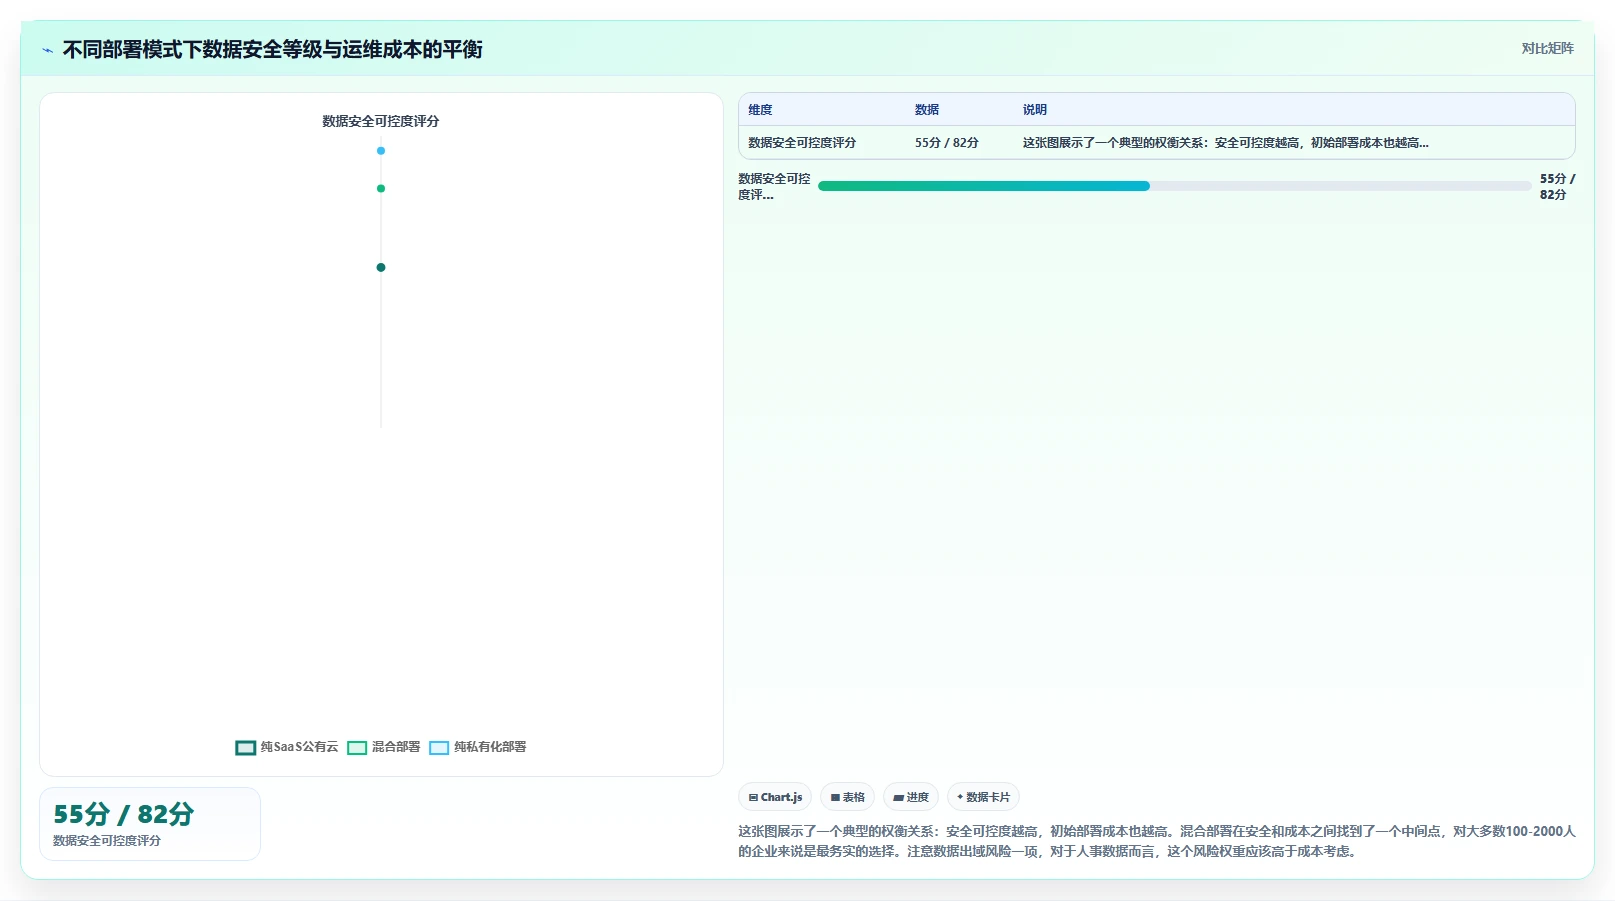Screen dimensions: 1615x901
Task: Click the 对比矩阵 label in the header
Action: (x=1547, y=48)
